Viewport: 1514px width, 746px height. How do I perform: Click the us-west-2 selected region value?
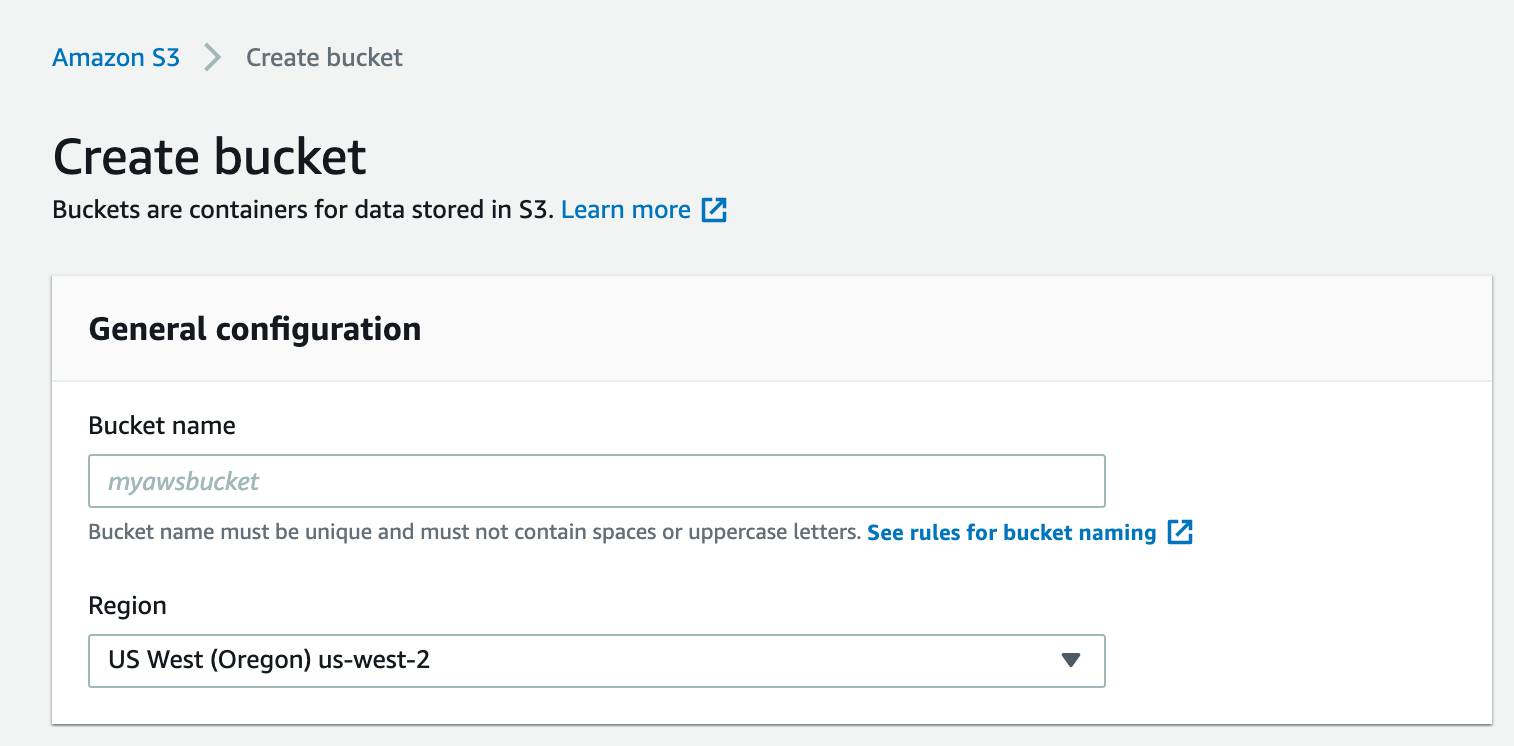coord(373,660)
